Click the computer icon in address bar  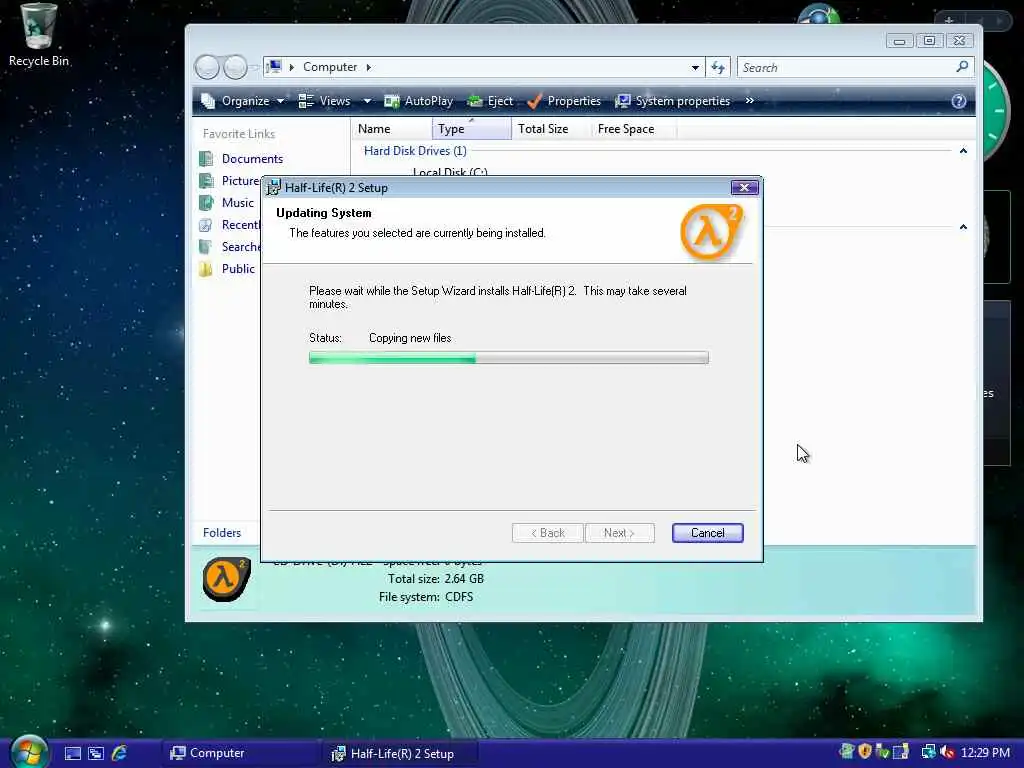(x=274, y=67)
